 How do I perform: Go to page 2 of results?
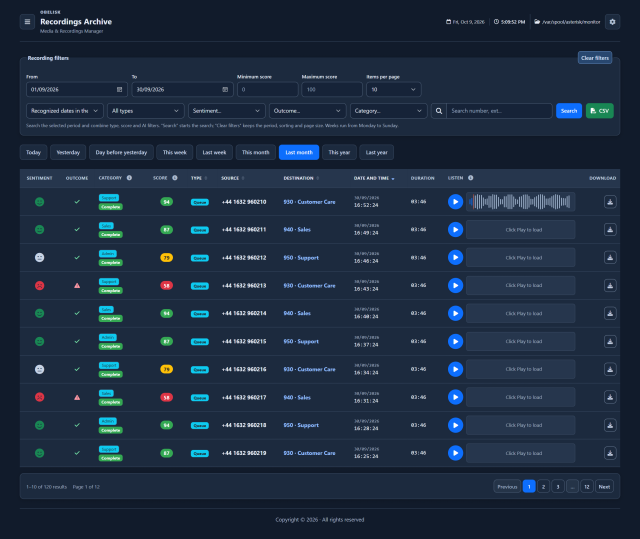pos(543,487)
